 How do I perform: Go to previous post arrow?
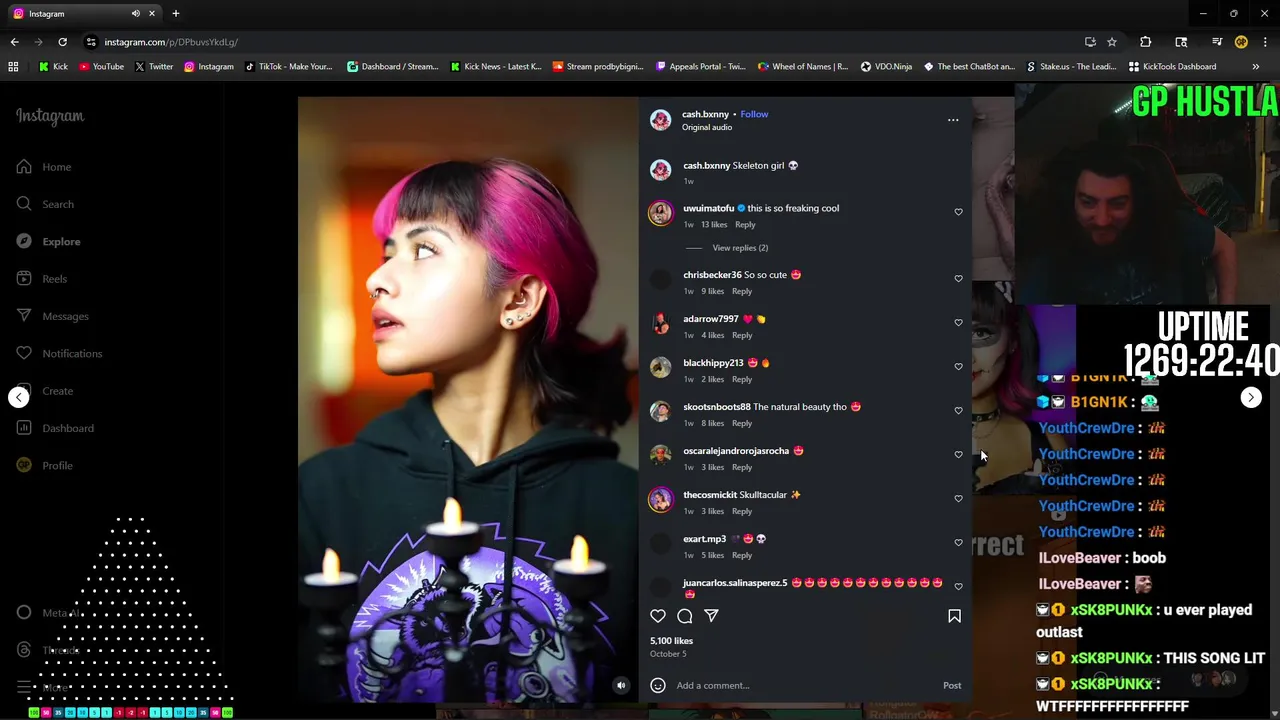coord(19,397)
